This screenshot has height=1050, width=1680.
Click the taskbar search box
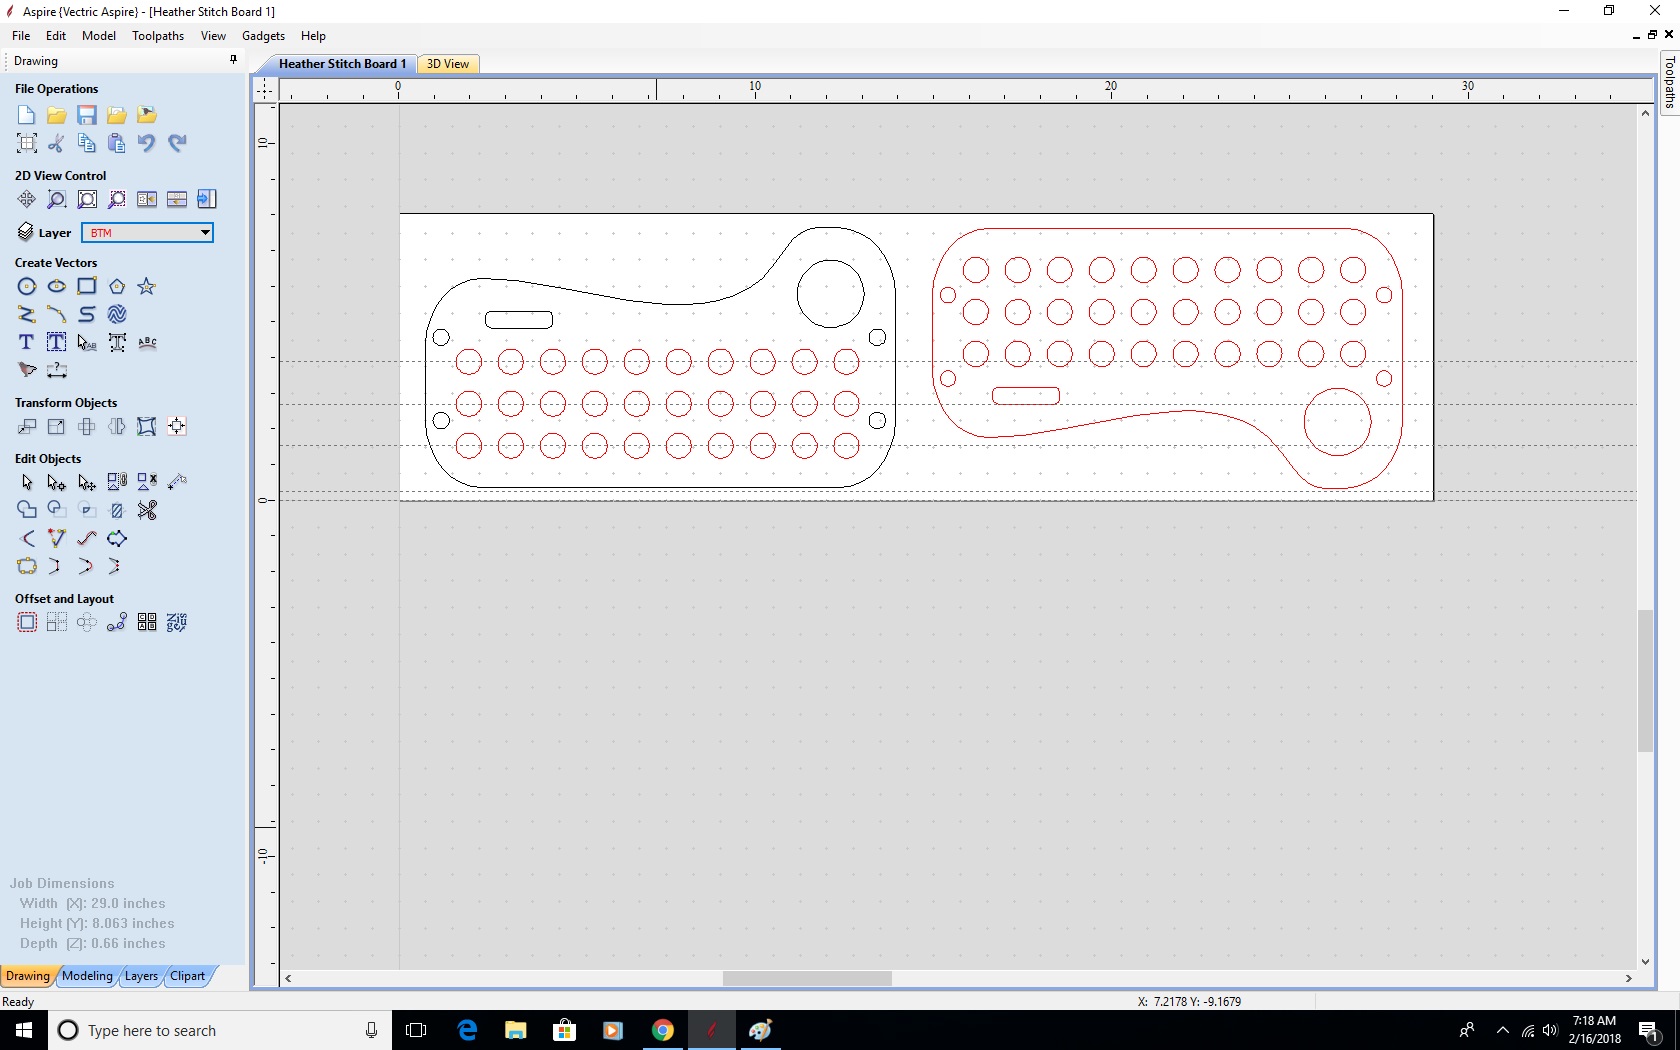pyautogui.click(x=219, y=1030)
